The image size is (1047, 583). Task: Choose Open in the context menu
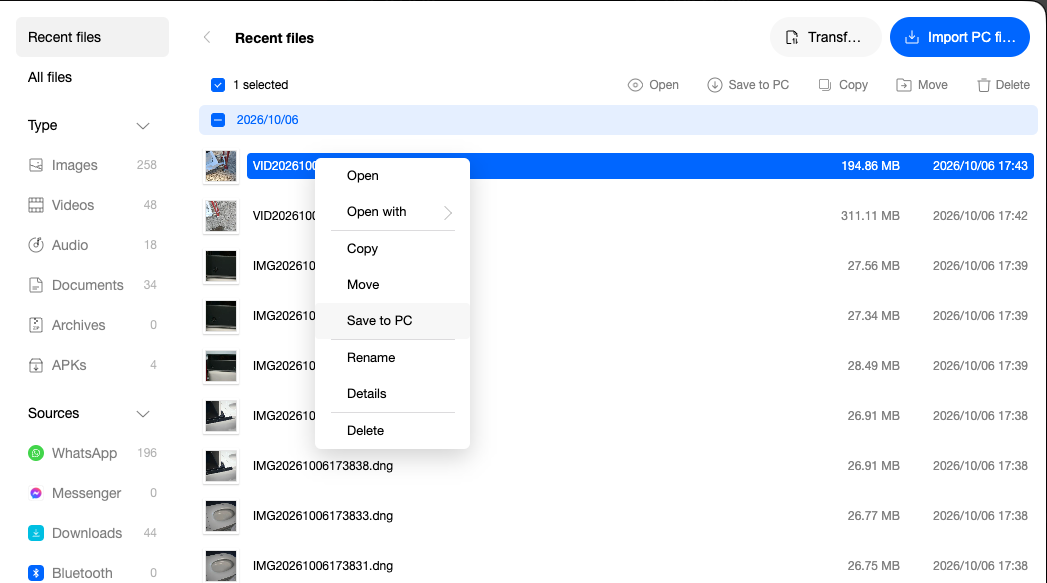coord(392,176)
